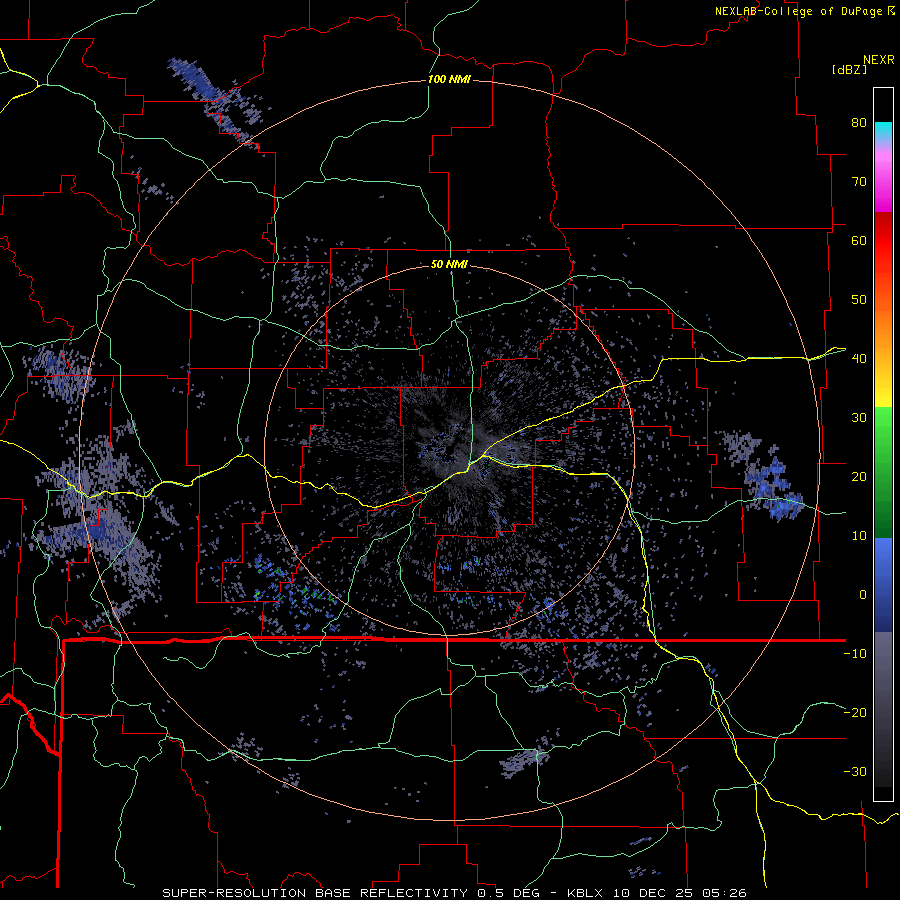The height and width of the screenshot is (900, 900).
Task: Click the 30 value on dBZ scale
Action: point(859,418)
